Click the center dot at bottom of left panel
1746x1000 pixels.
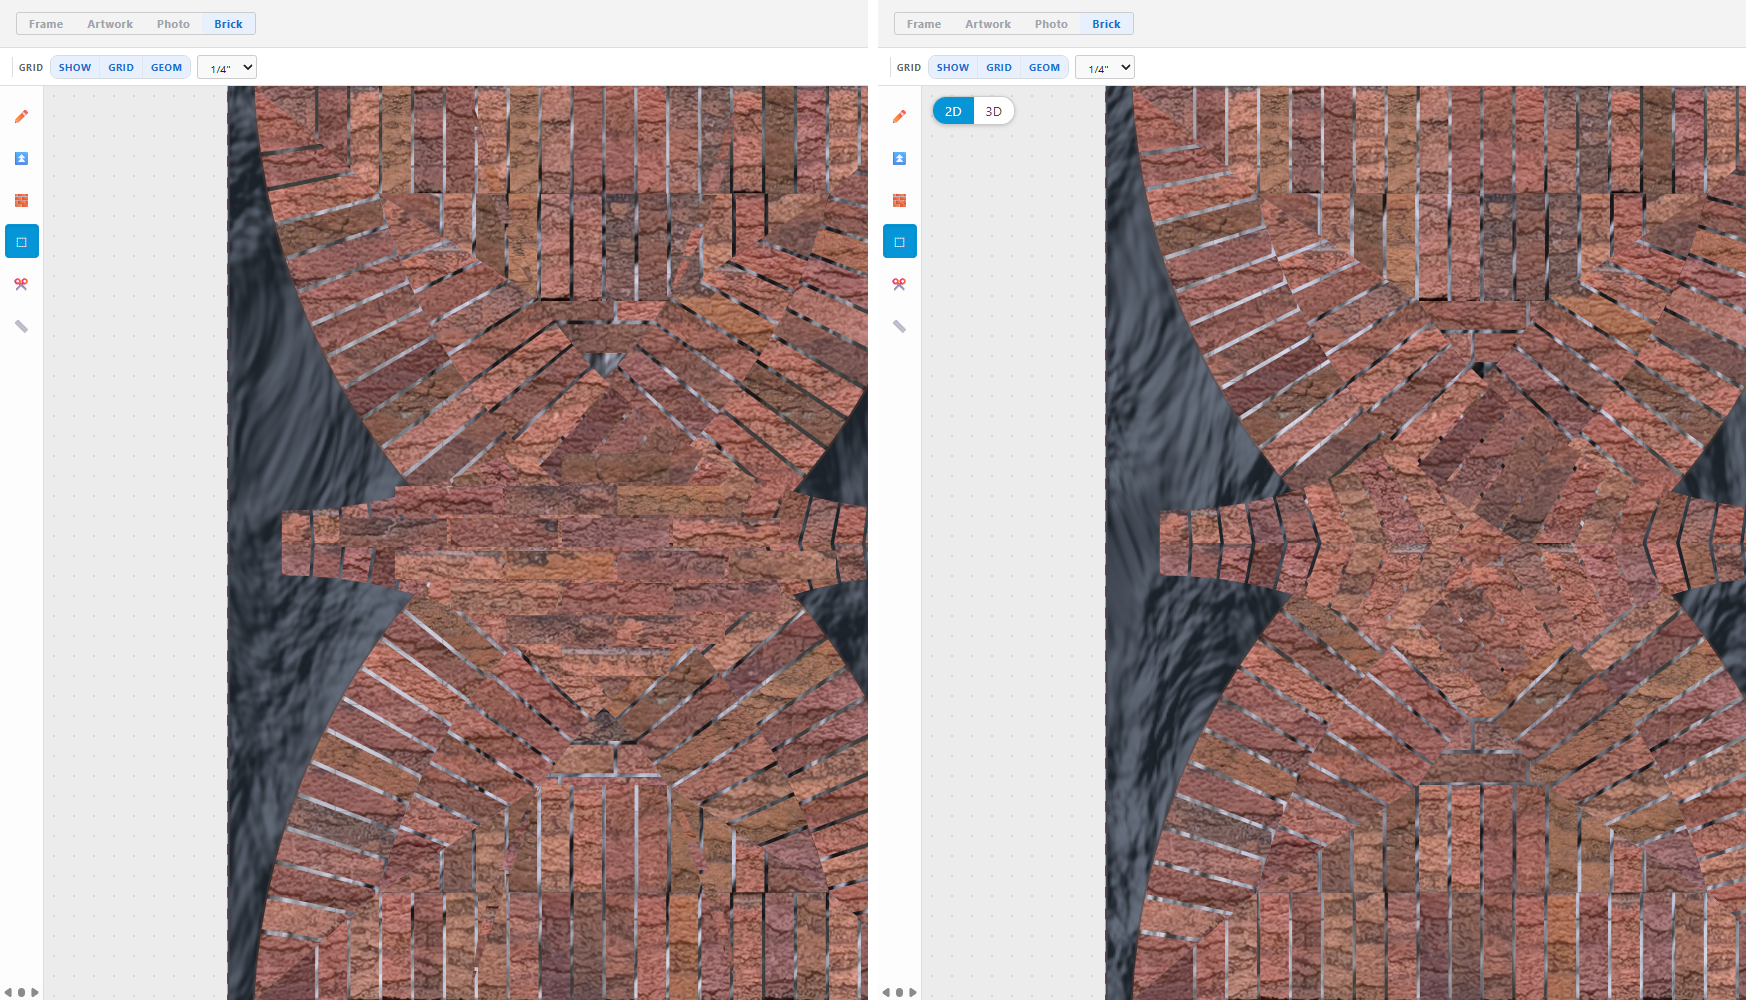tap(22, 992)
